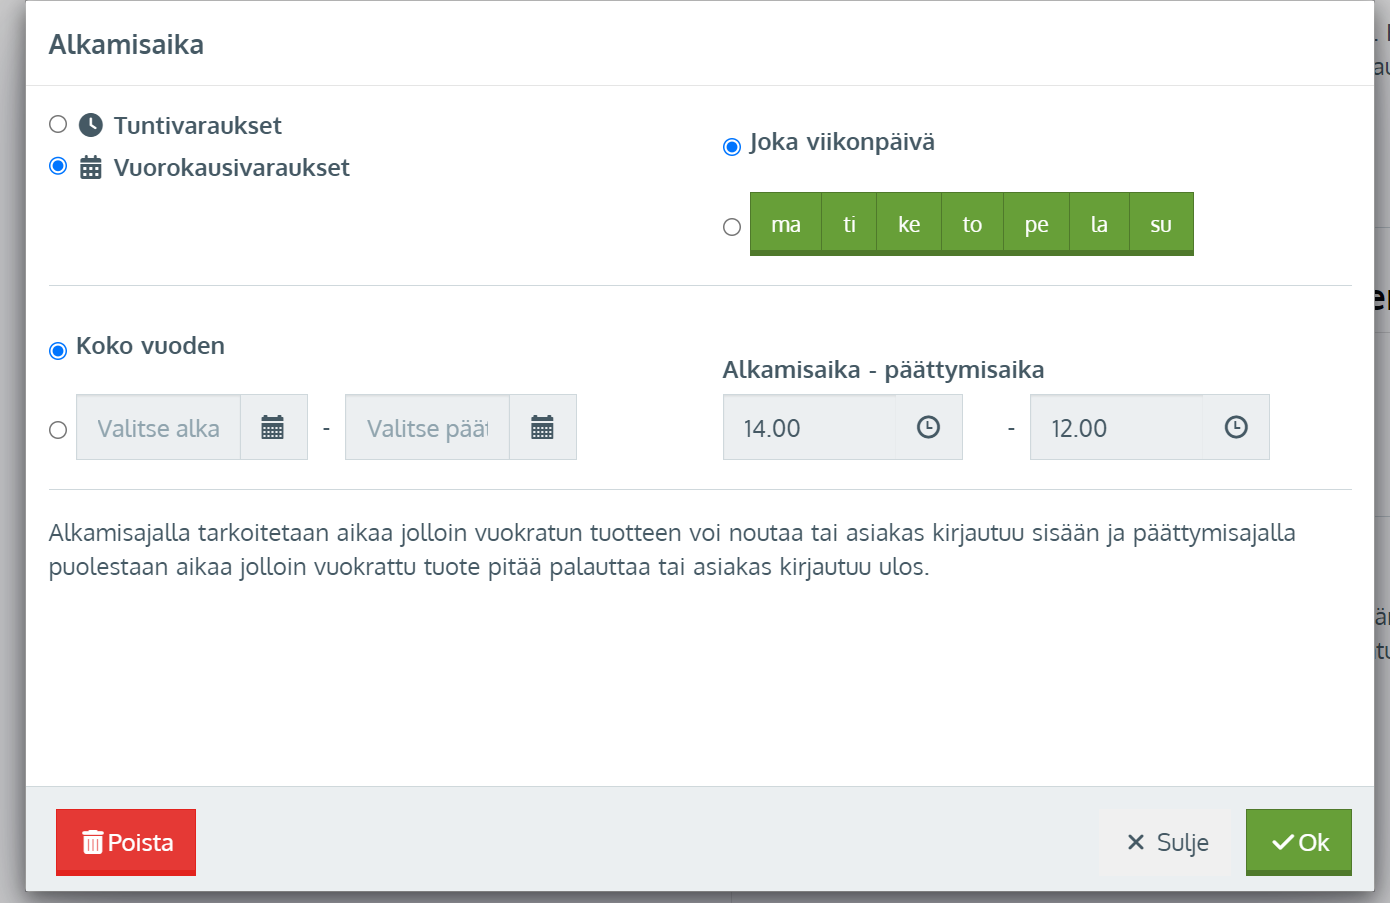Click the clock icon beside 14.00

pos(928,428)
